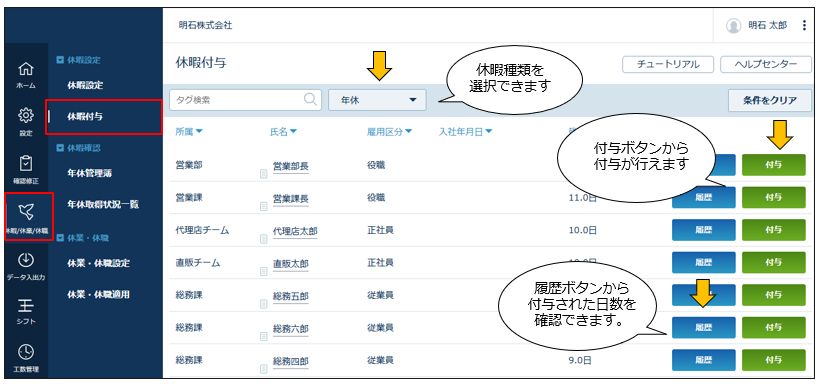Image resolution: width=822 pixels, height=384 pixels.
Task: Sort by the 入社年月日 column header
Action: coord(466,132)
